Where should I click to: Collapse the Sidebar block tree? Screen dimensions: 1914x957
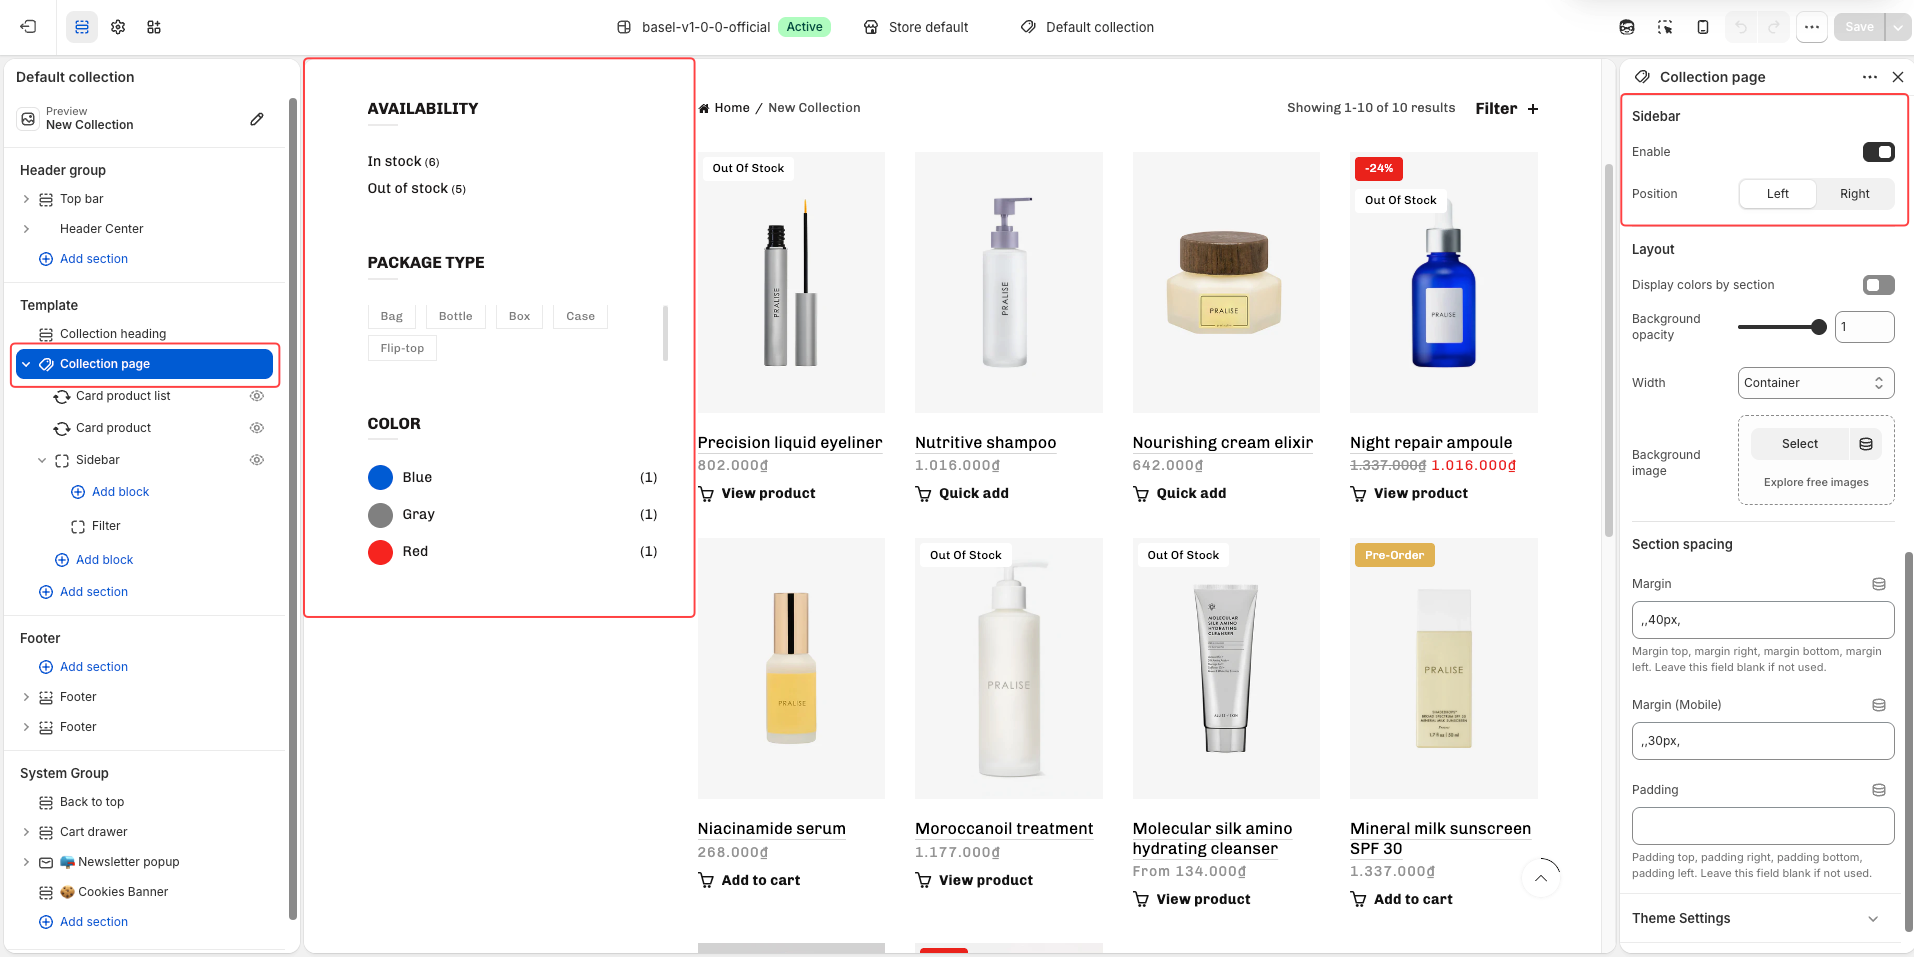[42, 460]
